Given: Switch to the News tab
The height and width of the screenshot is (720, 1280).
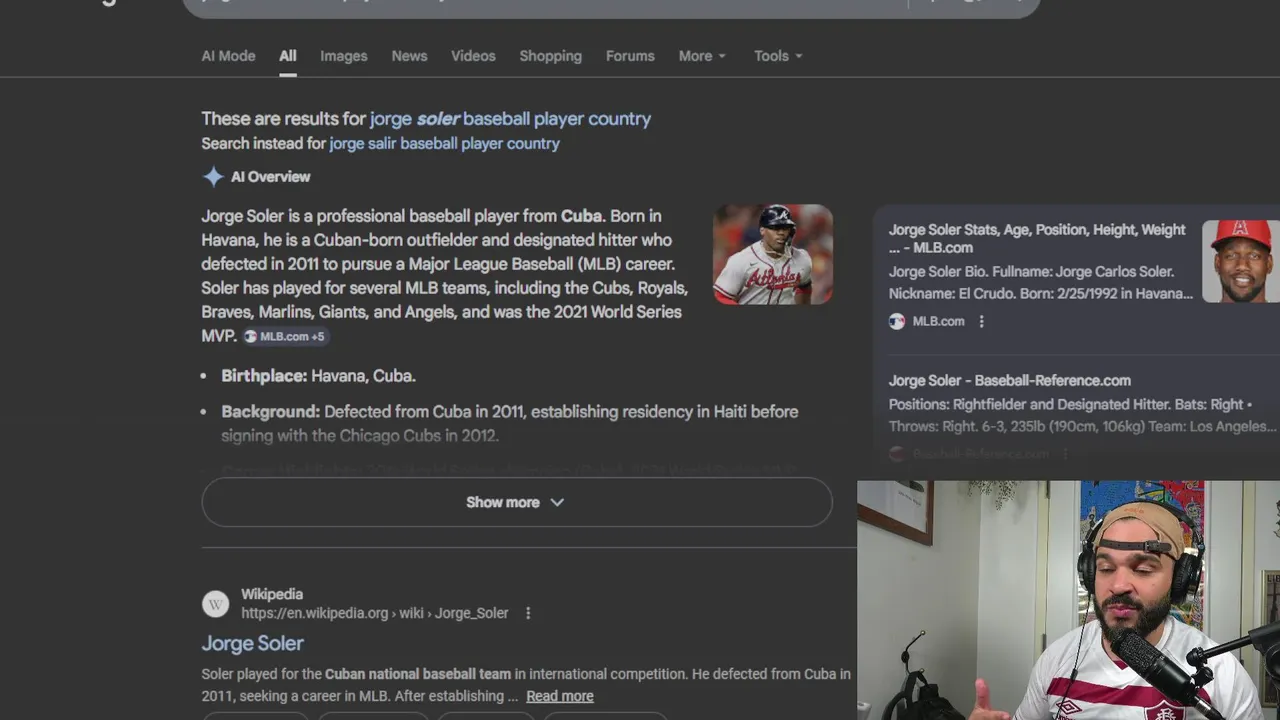Looking at the screenshot, I should click(x=409, y=56).
